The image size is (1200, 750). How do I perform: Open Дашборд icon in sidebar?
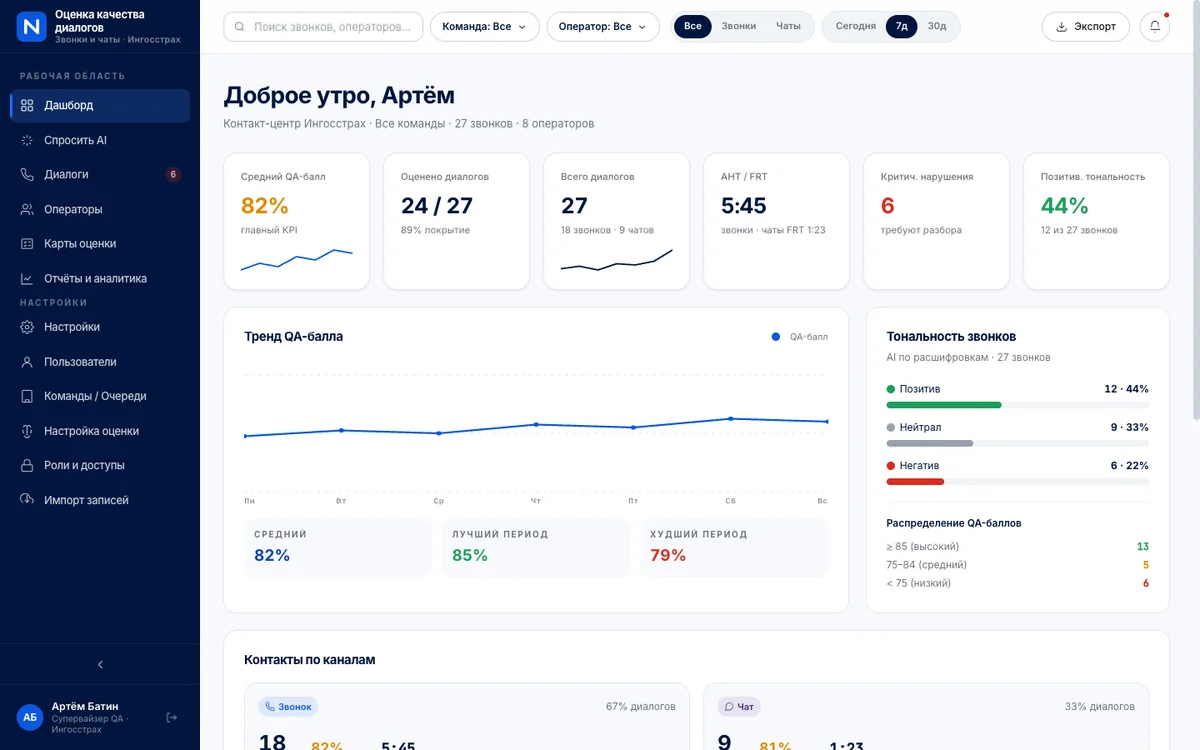coord(27,105)
